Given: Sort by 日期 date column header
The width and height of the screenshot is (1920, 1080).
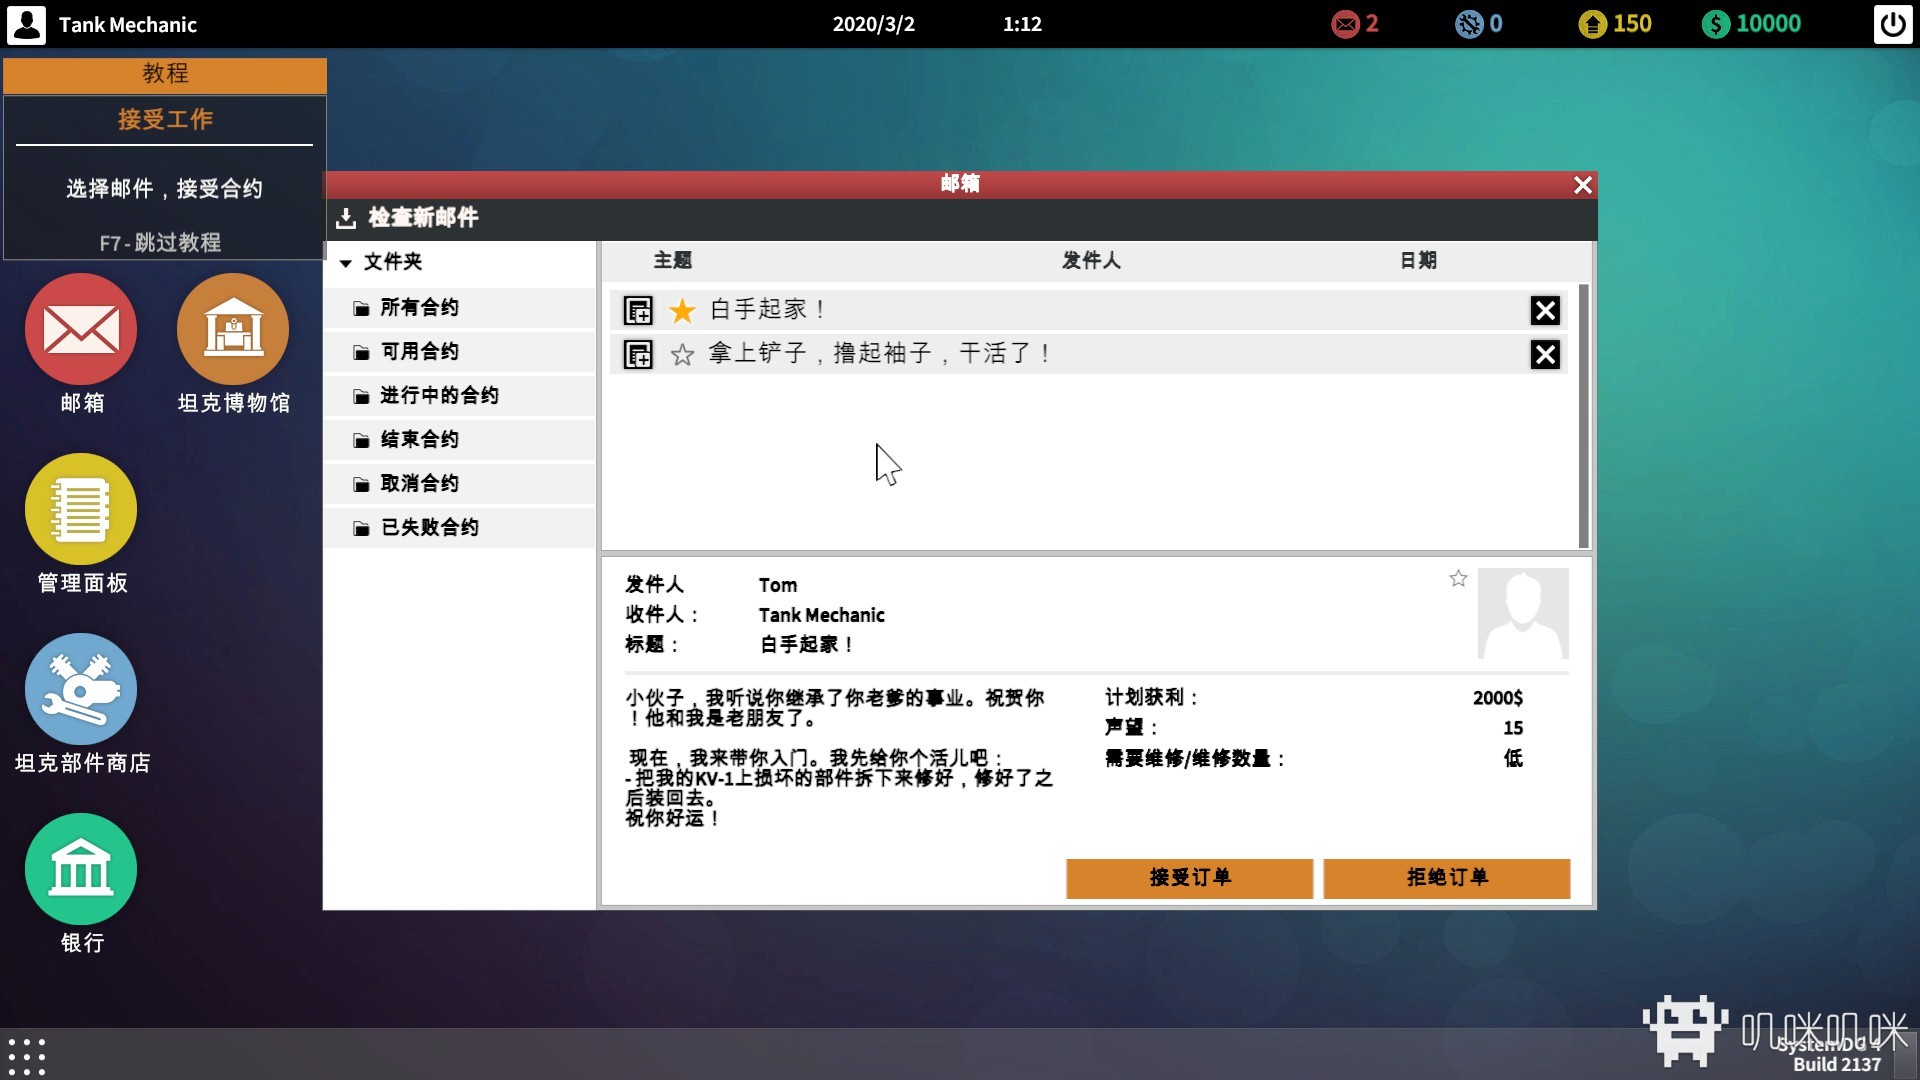Looking at the screenshot, I should click(1418, 261).
